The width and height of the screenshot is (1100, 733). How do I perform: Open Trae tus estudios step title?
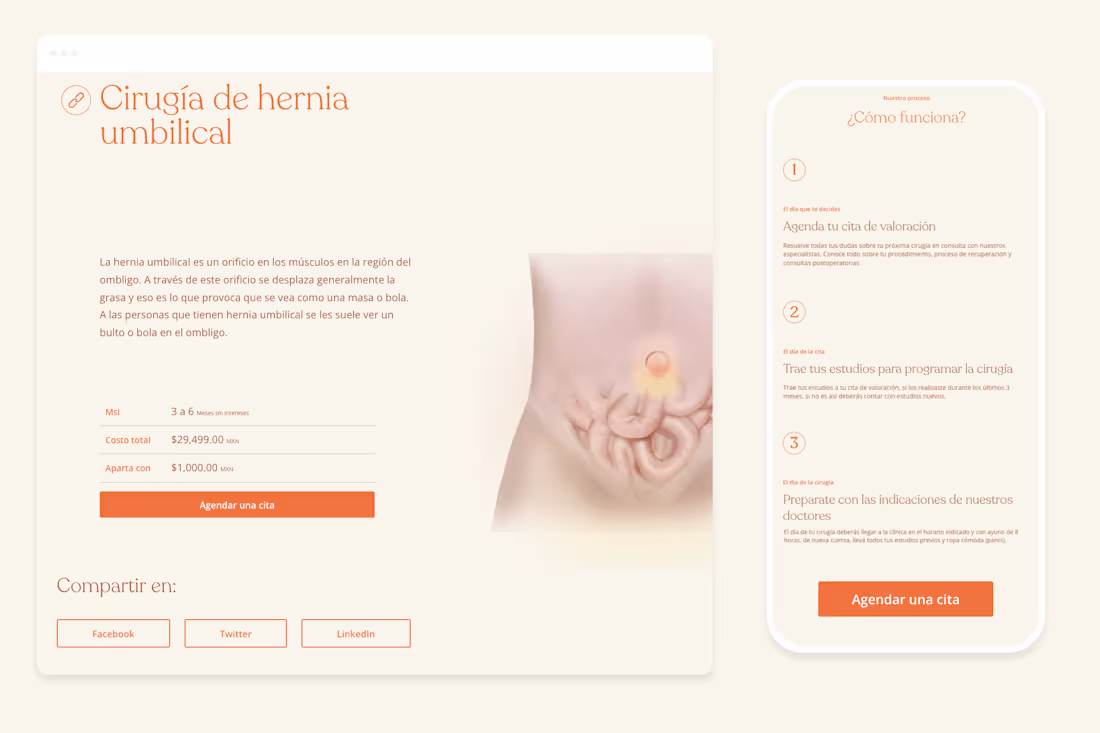click(x=898, y=368)
